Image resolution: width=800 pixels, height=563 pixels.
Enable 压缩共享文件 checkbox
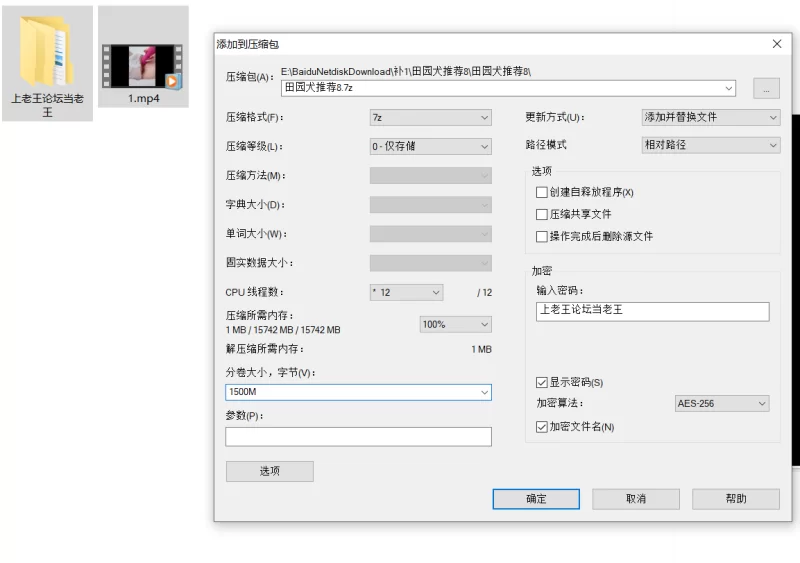542,214
